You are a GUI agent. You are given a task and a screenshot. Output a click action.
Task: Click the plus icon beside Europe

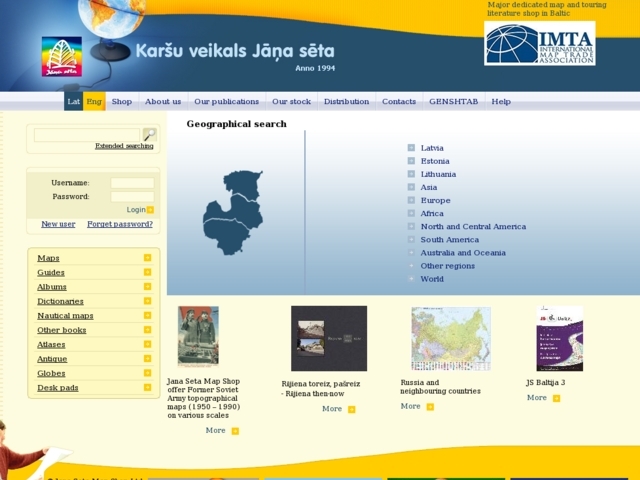(411, 200)
